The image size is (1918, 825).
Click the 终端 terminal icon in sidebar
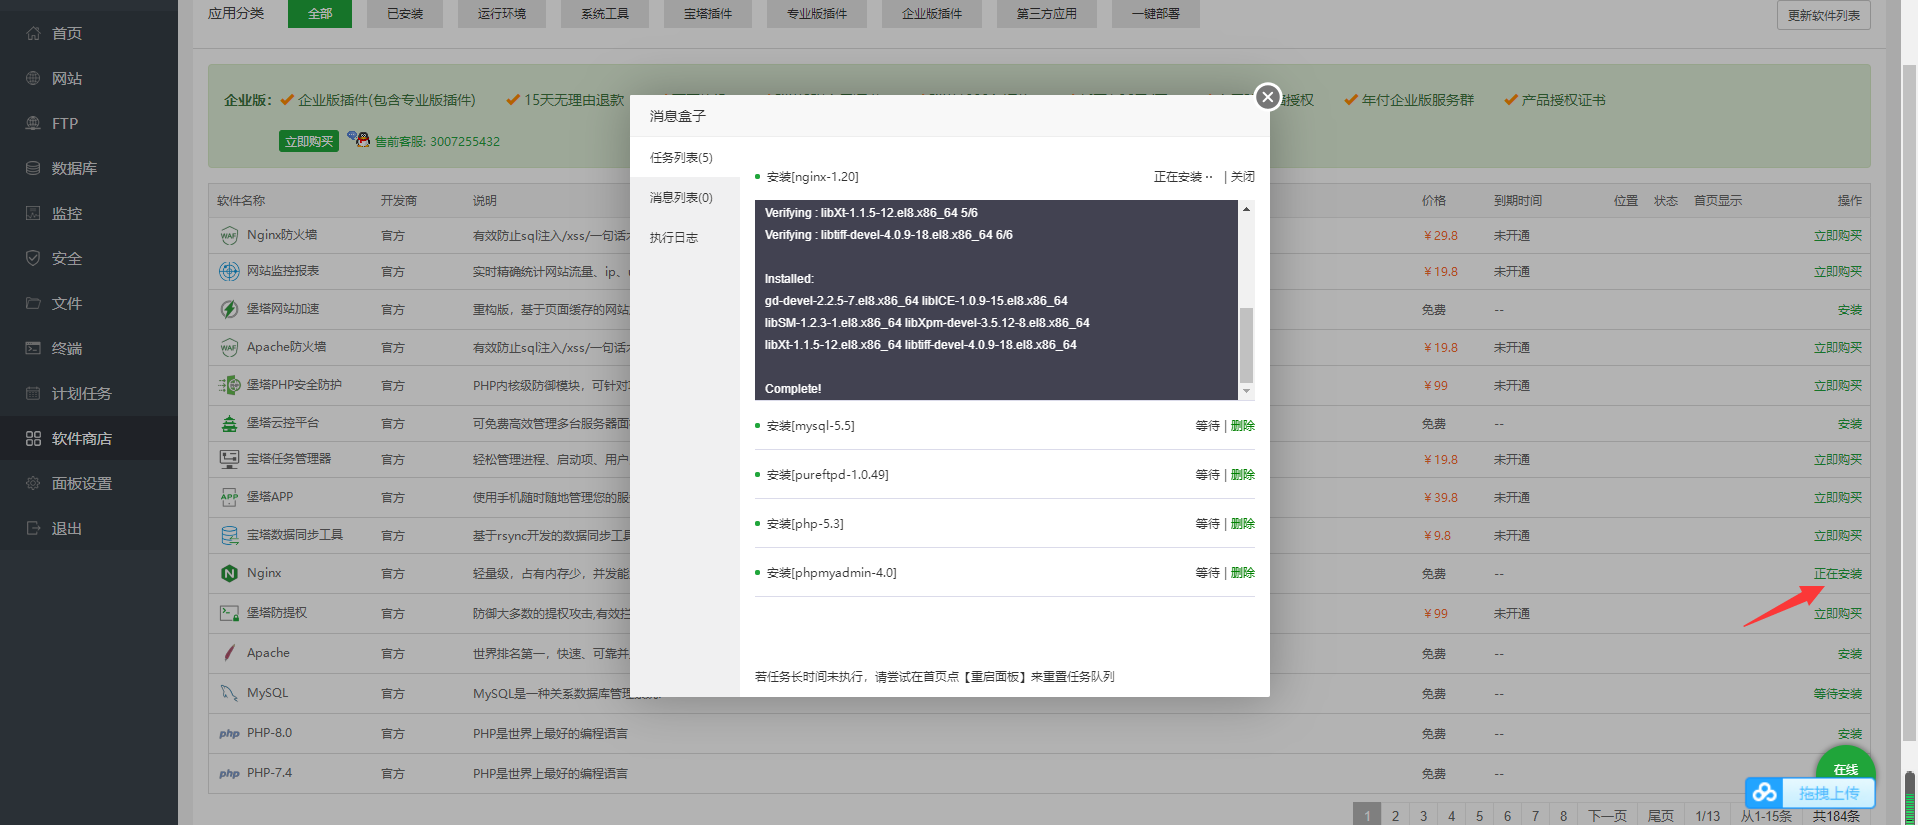(33, 348)
